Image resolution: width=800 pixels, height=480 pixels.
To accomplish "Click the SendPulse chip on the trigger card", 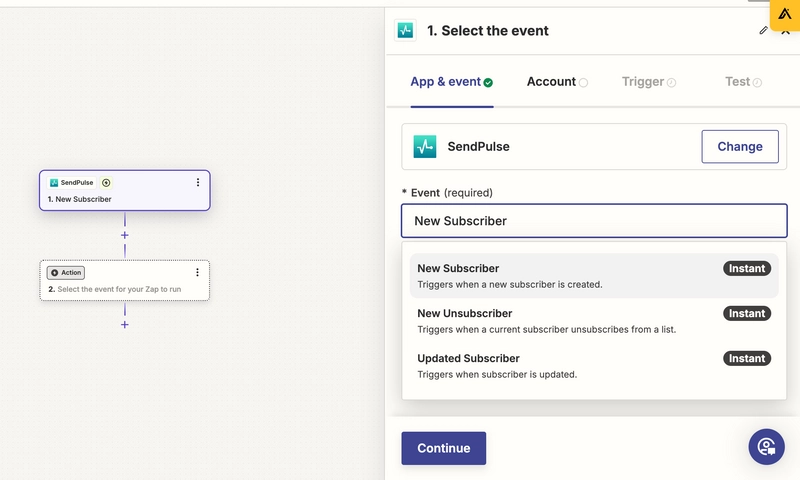I will pyautogui.click(x=71, y=183).
